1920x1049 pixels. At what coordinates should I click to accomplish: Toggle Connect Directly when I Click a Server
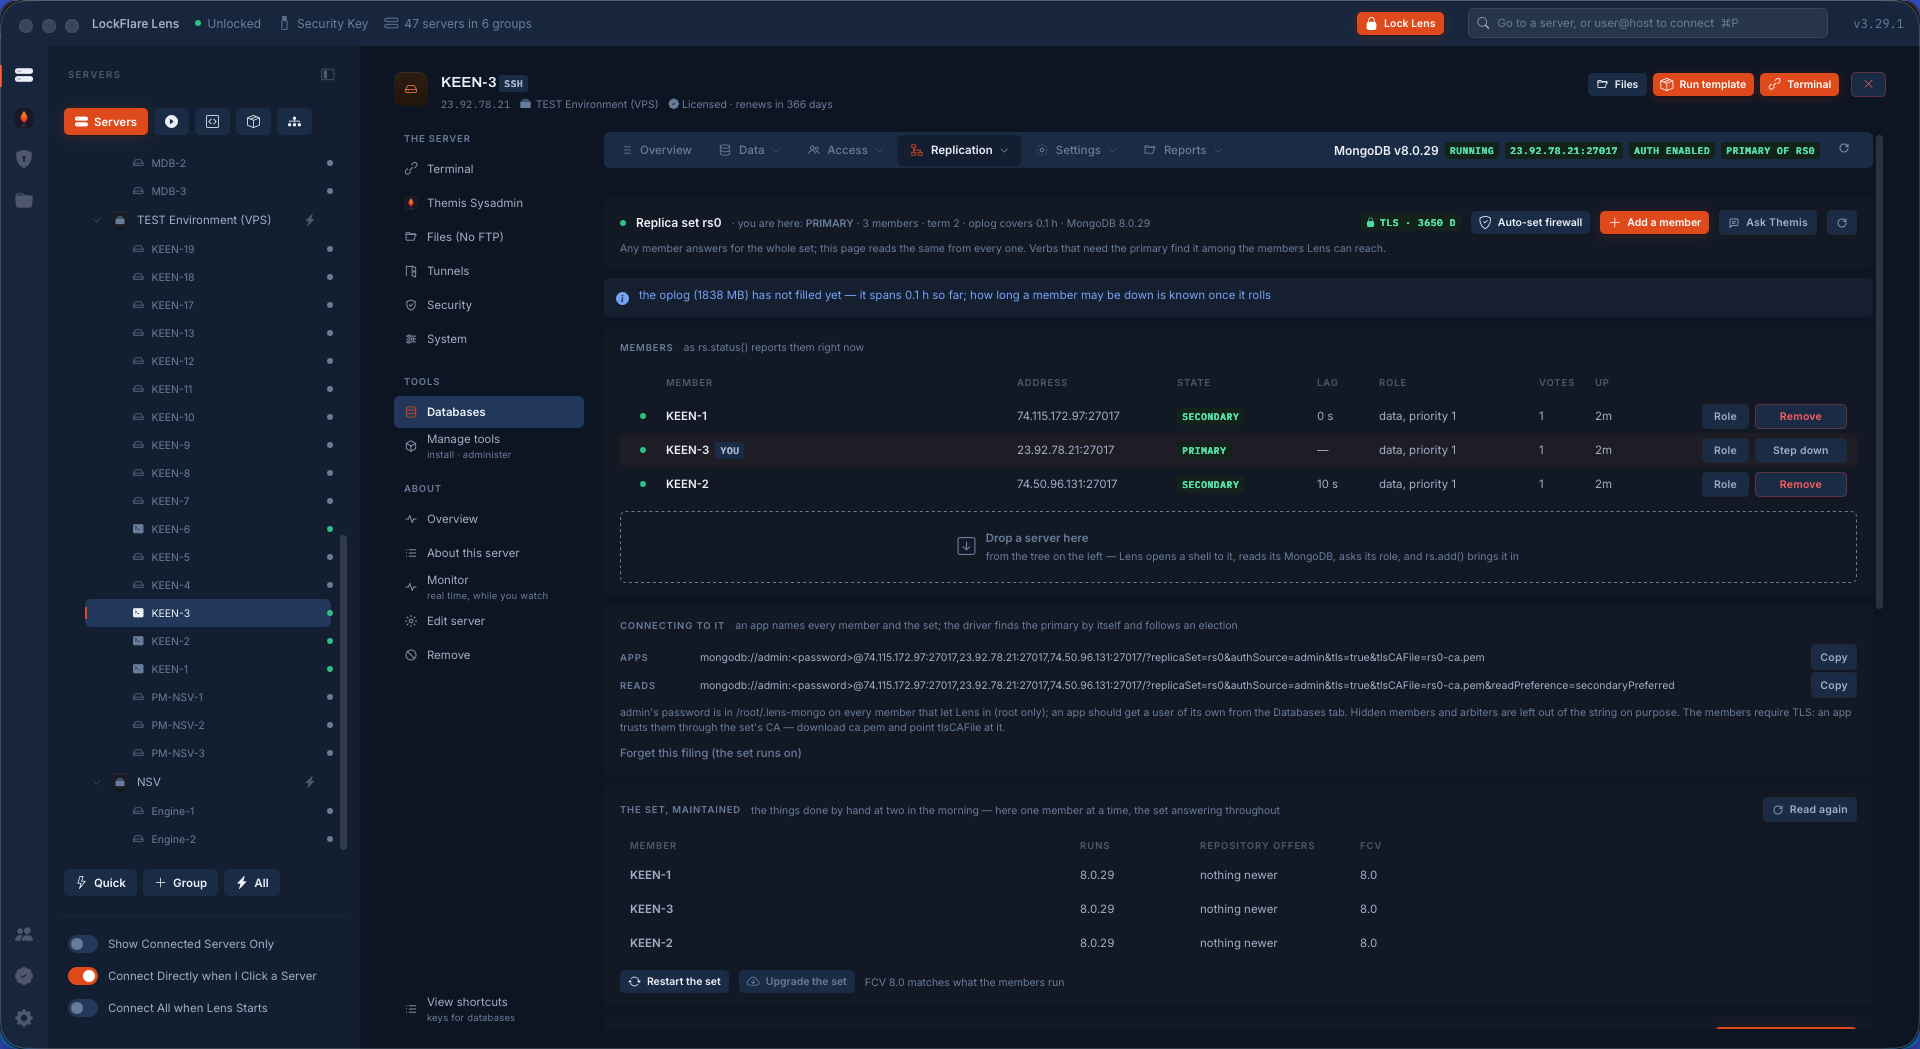83,976
